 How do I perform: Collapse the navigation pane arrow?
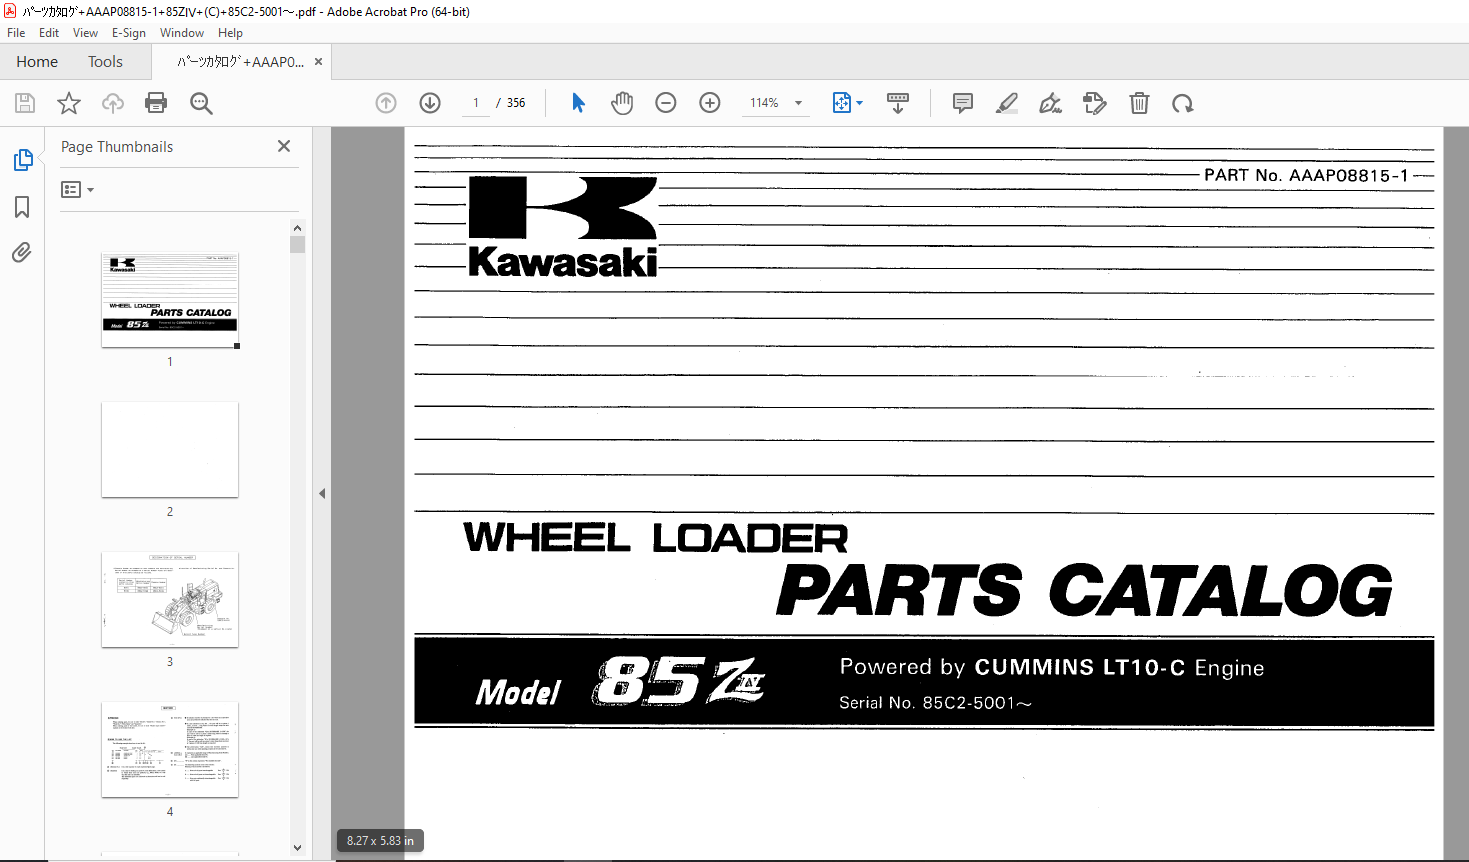click(322, 493)
